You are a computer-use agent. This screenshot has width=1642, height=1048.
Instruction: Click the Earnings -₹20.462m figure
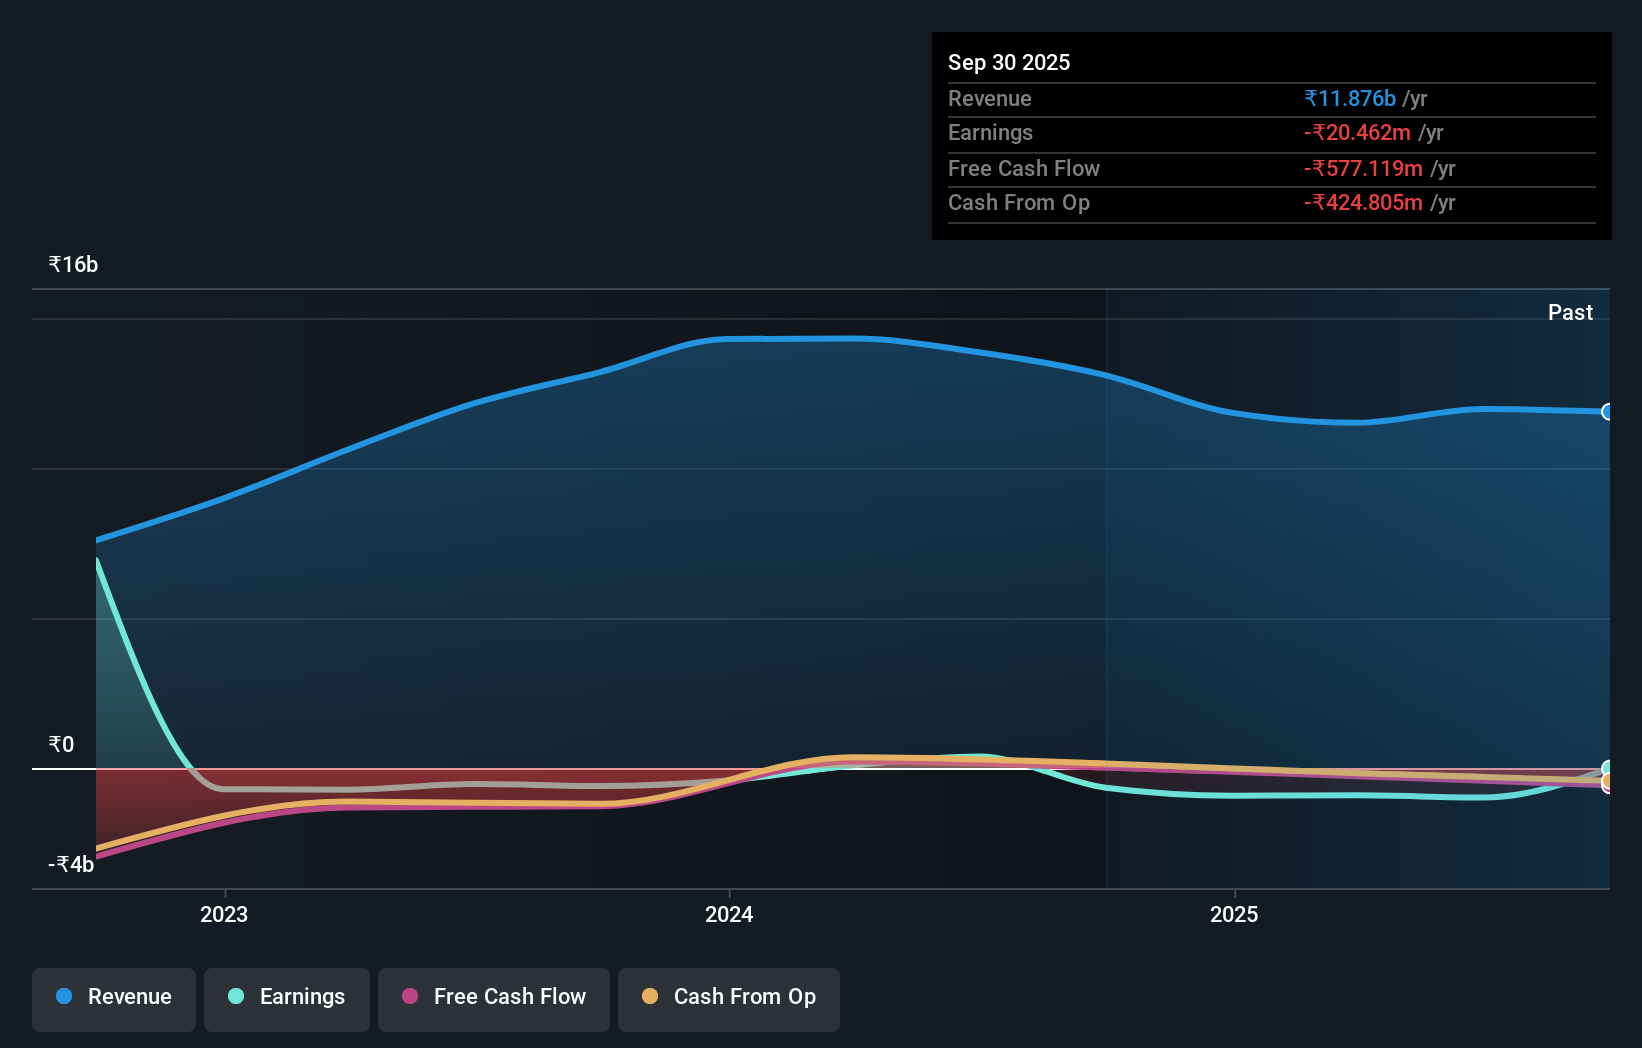(1358, 132)
